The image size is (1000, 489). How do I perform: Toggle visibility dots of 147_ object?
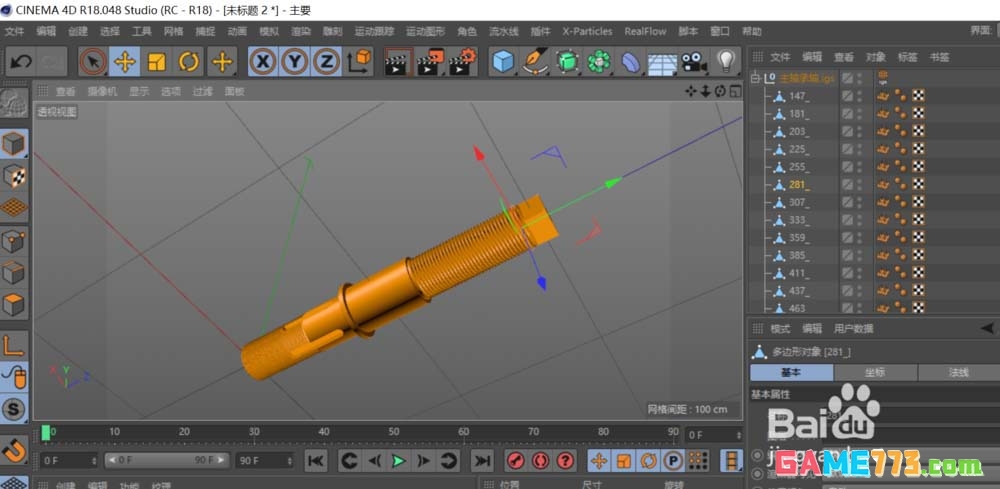point(859,96)
